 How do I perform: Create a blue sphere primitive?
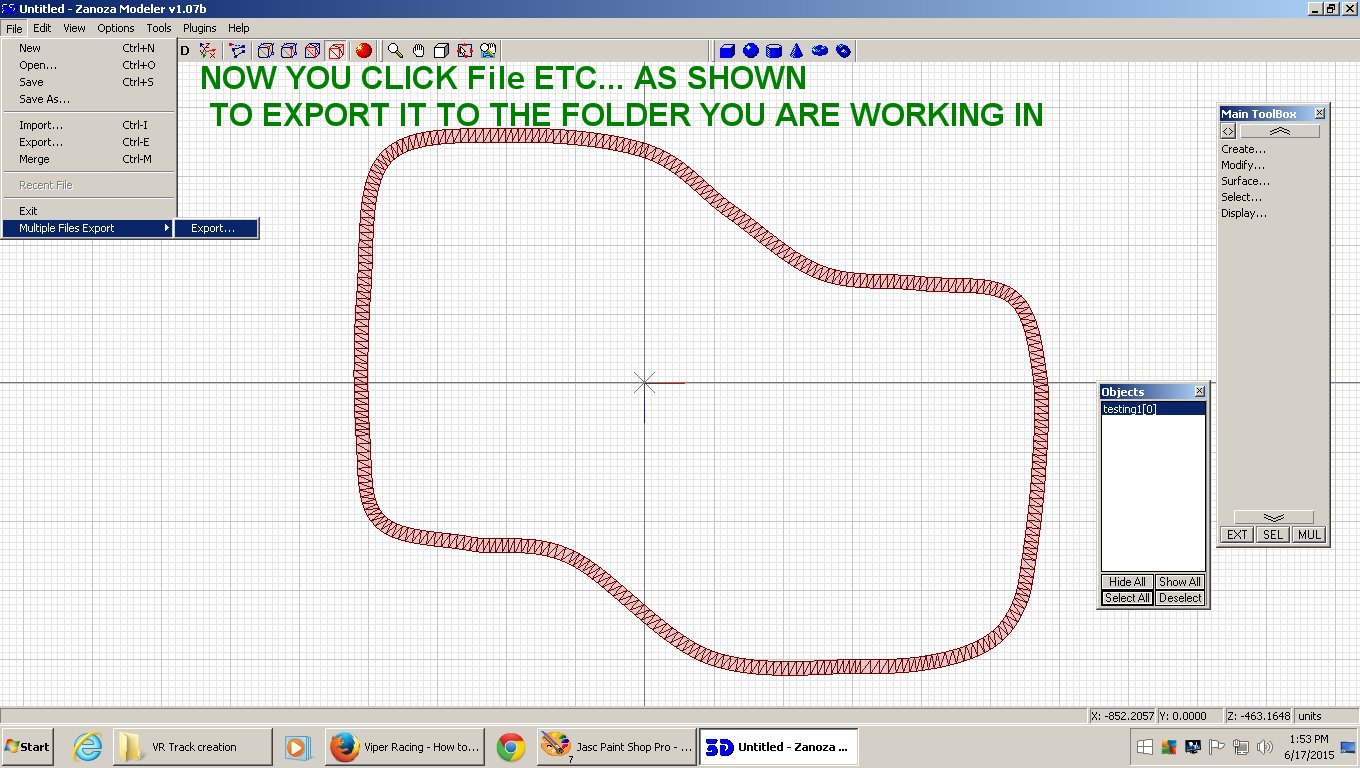pos(751,50)
